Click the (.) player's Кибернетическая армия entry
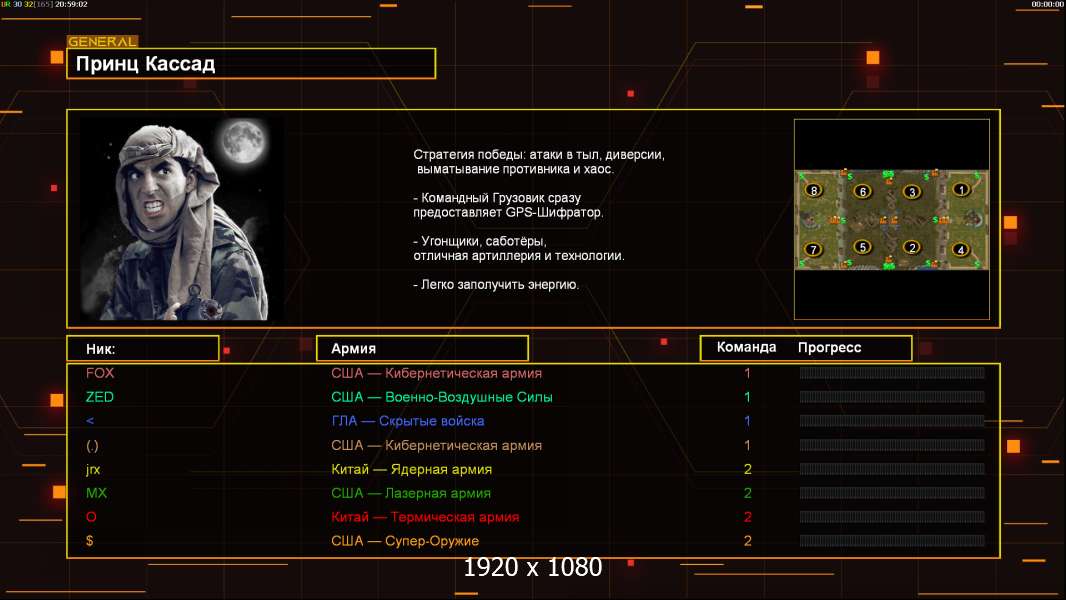Image resolution: width=1066 pixels, height=600 pixels. click(x=436, y=446)
